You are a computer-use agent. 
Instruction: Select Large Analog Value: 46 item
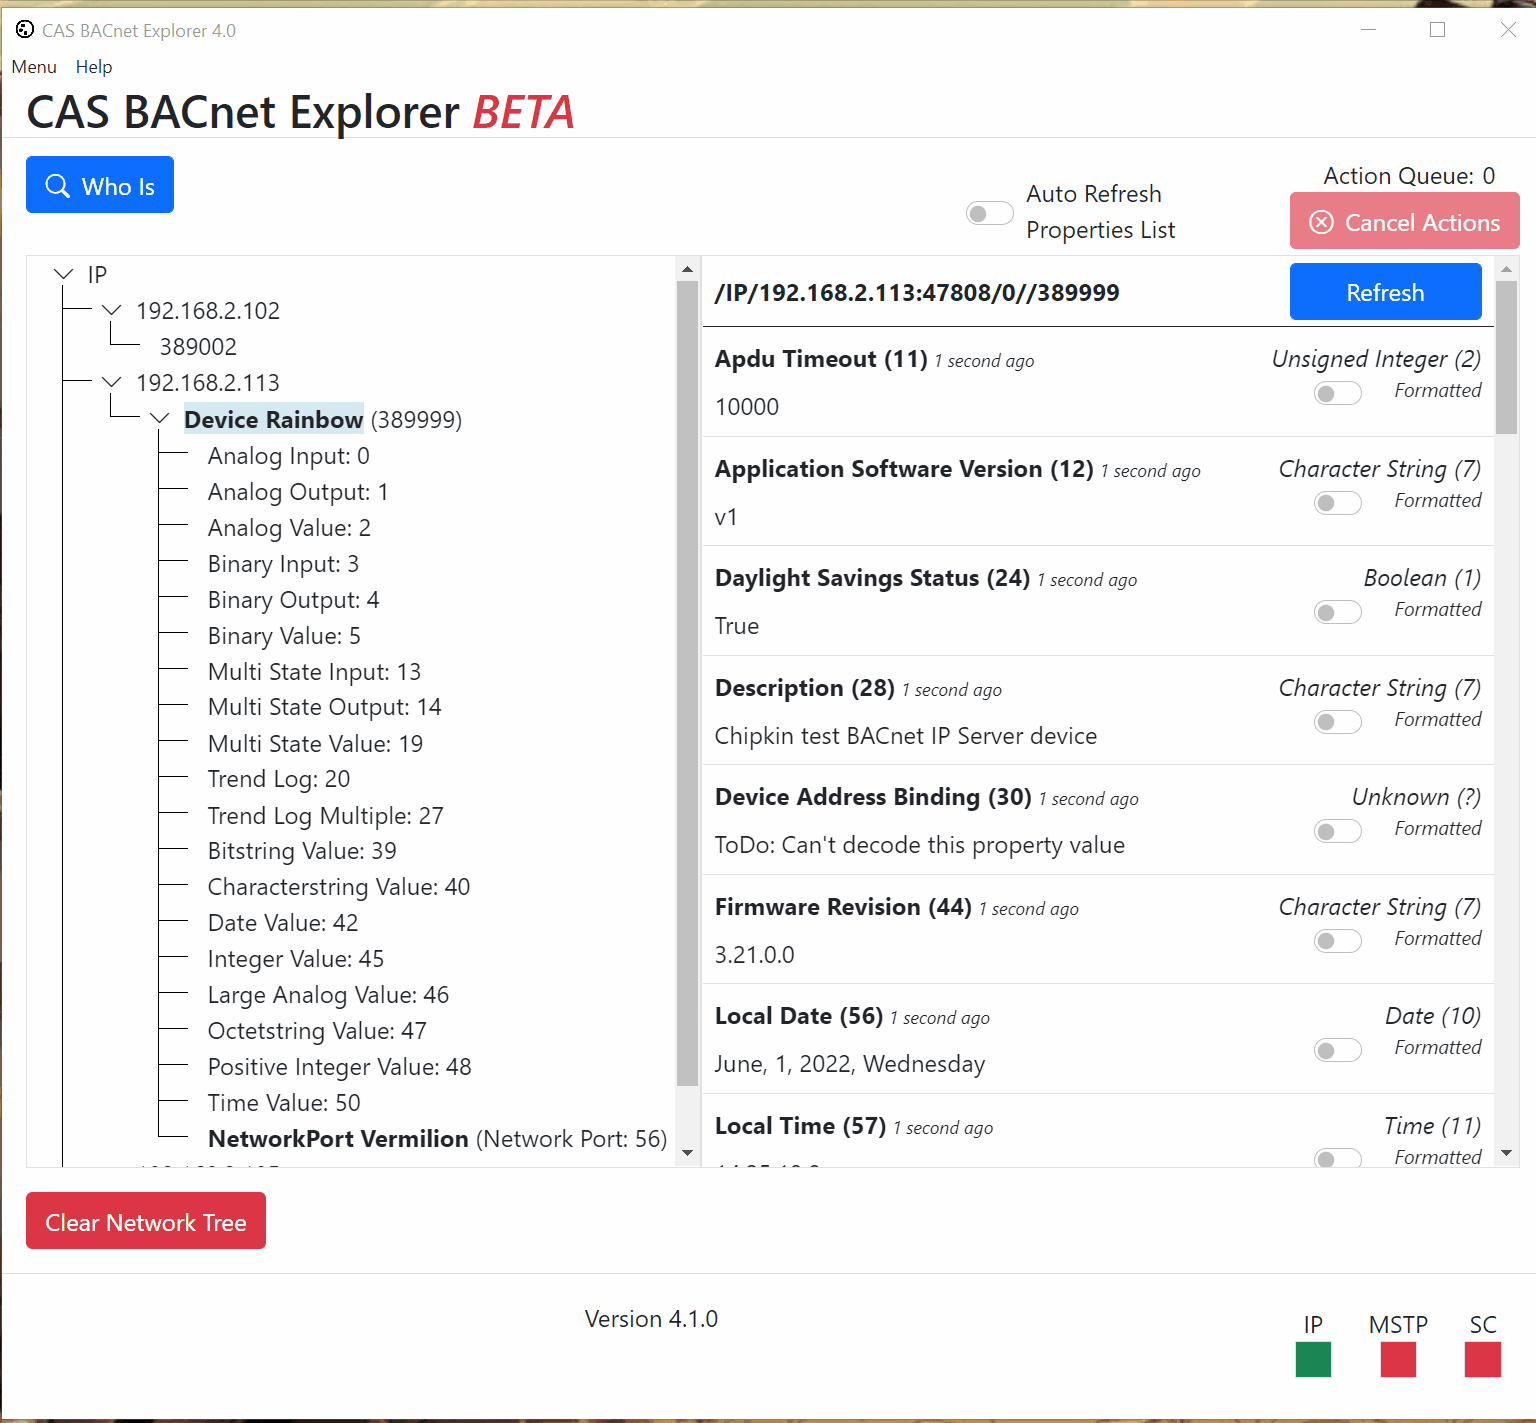(x=328, y=995)
